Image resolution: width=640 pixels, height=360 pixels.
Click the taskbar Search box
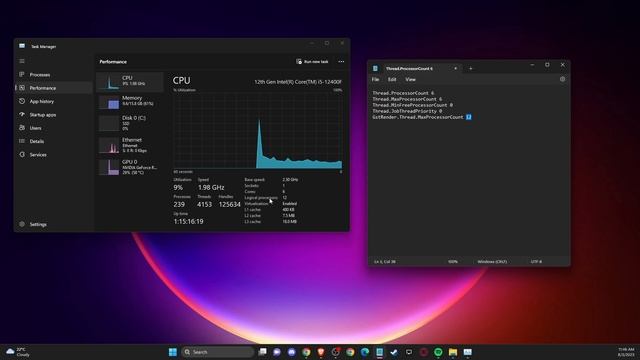(218, 352)
